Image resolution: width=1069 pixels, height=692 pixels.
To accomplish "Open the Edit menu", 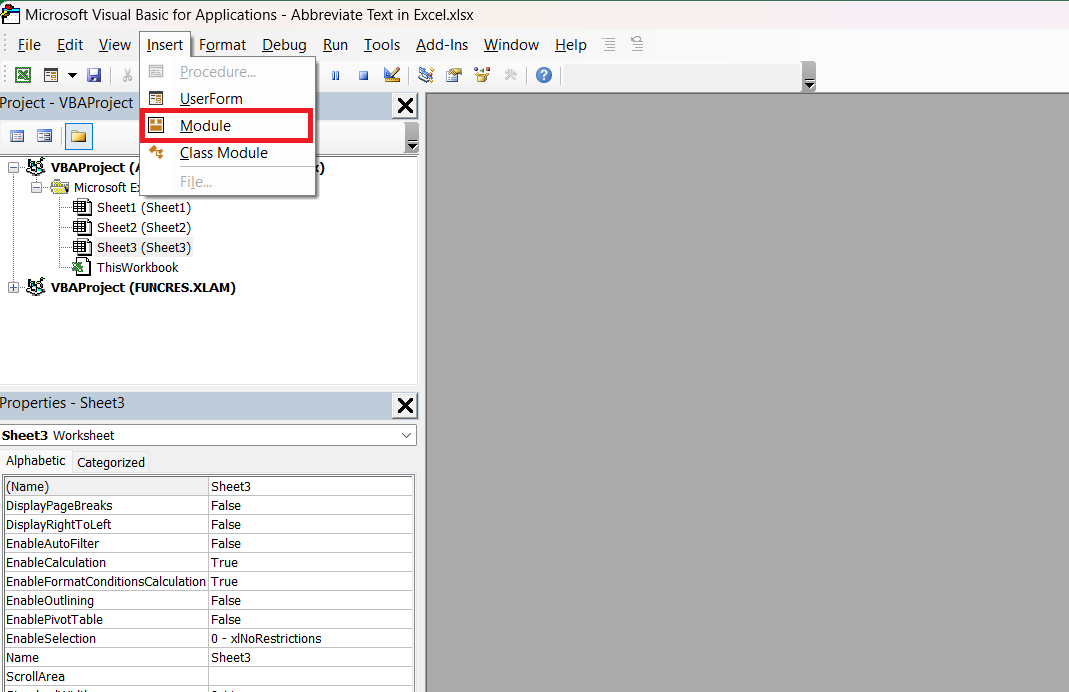I will click(70, 45).
